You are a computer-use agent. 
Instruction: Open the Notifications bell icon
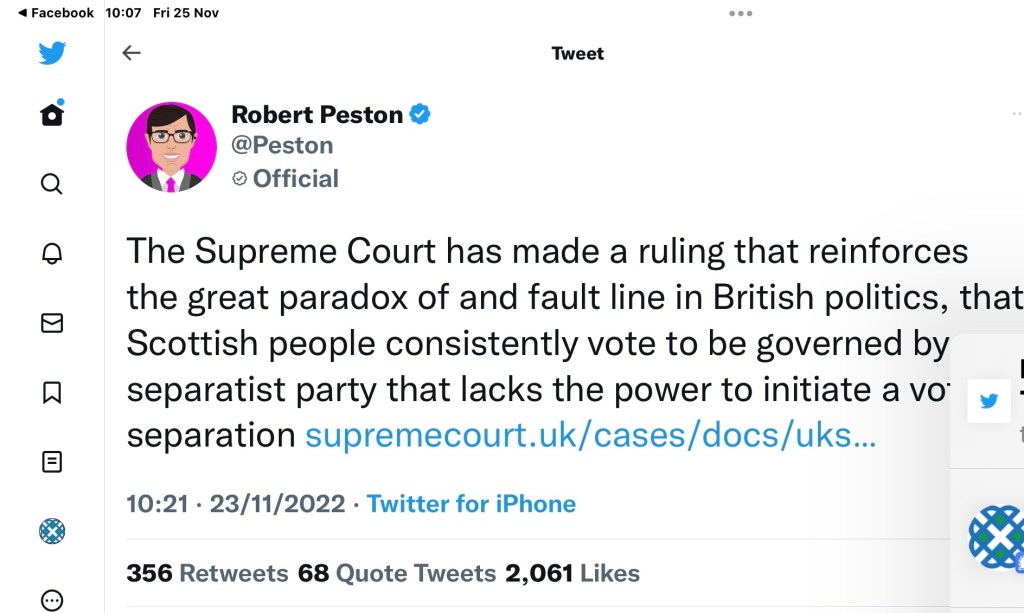click(52, 254)
